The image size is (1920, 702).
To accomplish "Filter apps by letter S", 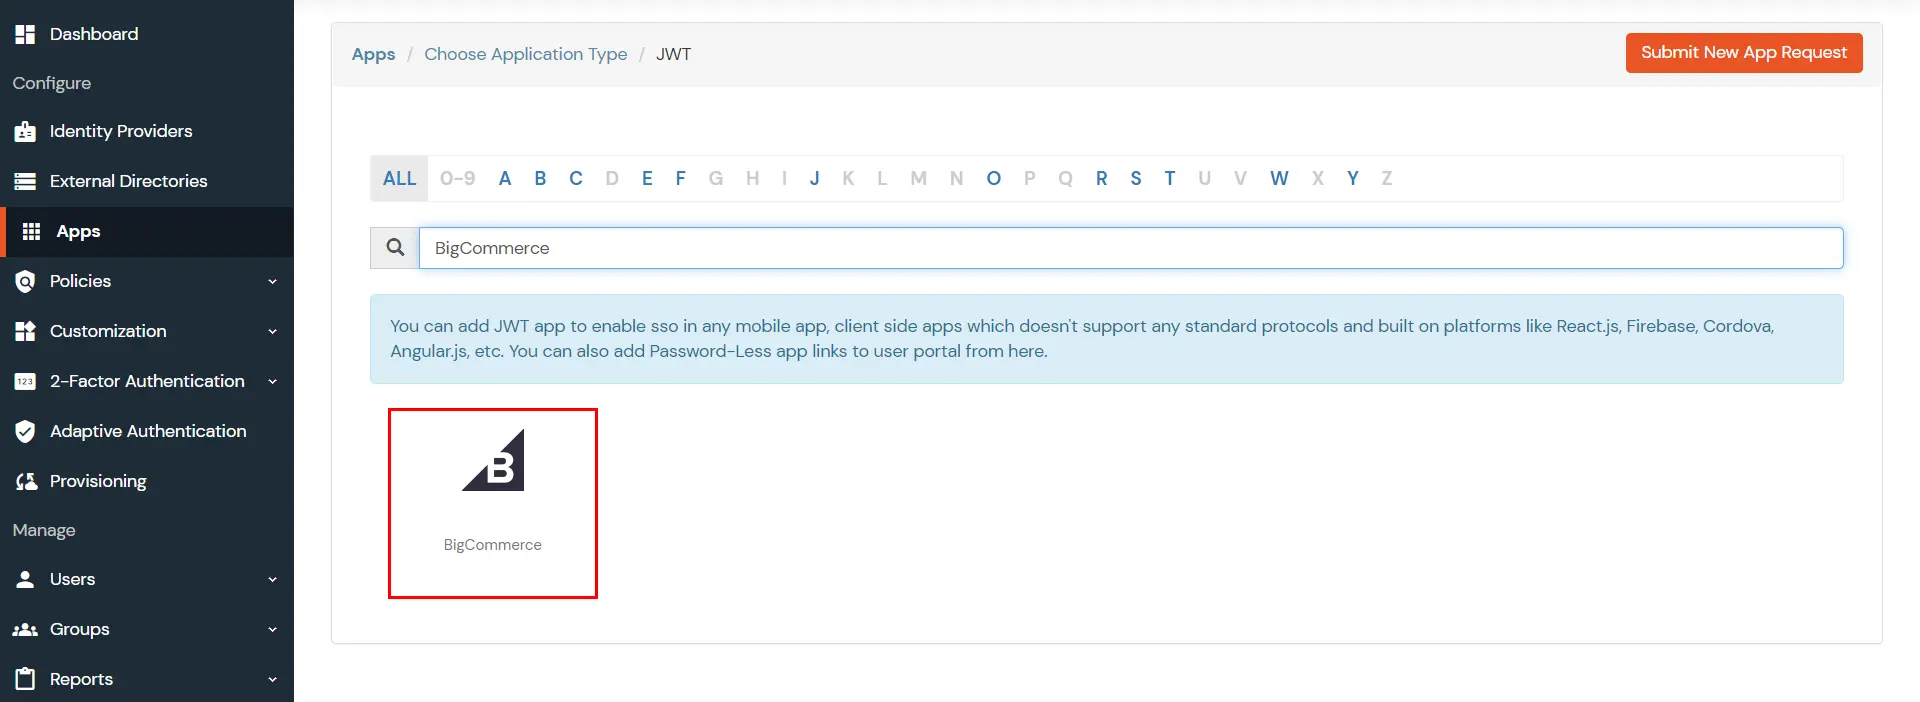I will 1136,178.
